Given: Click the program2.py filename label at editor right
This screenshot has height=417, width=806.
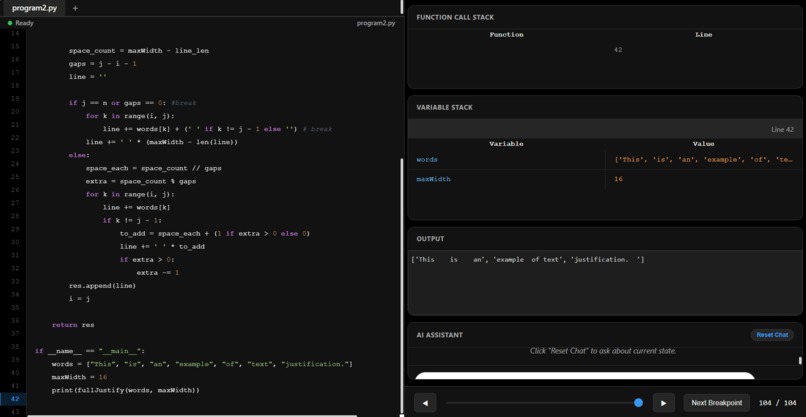Looking at the screenshot, I should [376, 23].
